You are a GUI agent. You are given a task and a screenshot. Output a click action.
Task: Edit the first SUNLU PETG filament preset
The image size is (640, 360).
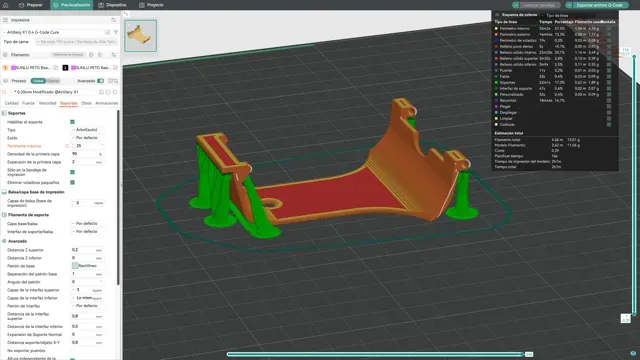pyautogui.click(x=56, y=67)
